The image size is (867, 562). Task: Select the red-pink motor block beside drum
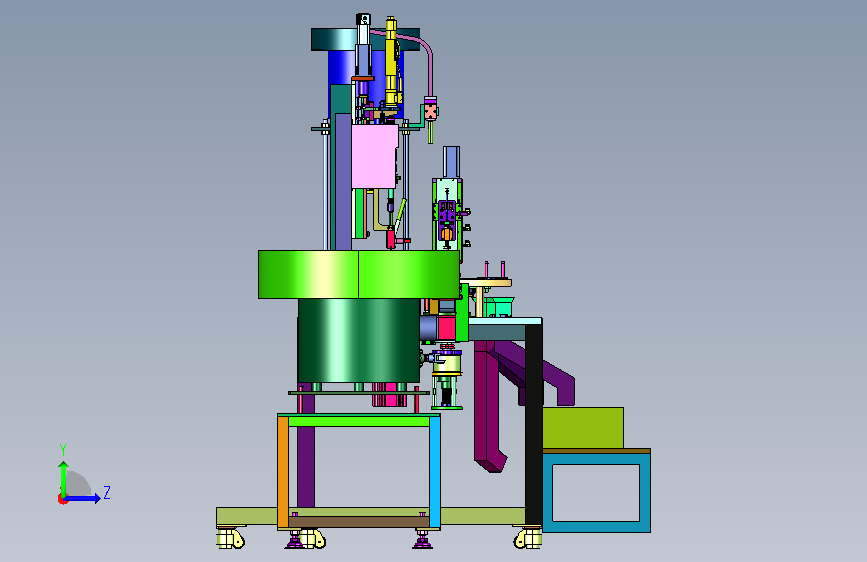point(446,328)
